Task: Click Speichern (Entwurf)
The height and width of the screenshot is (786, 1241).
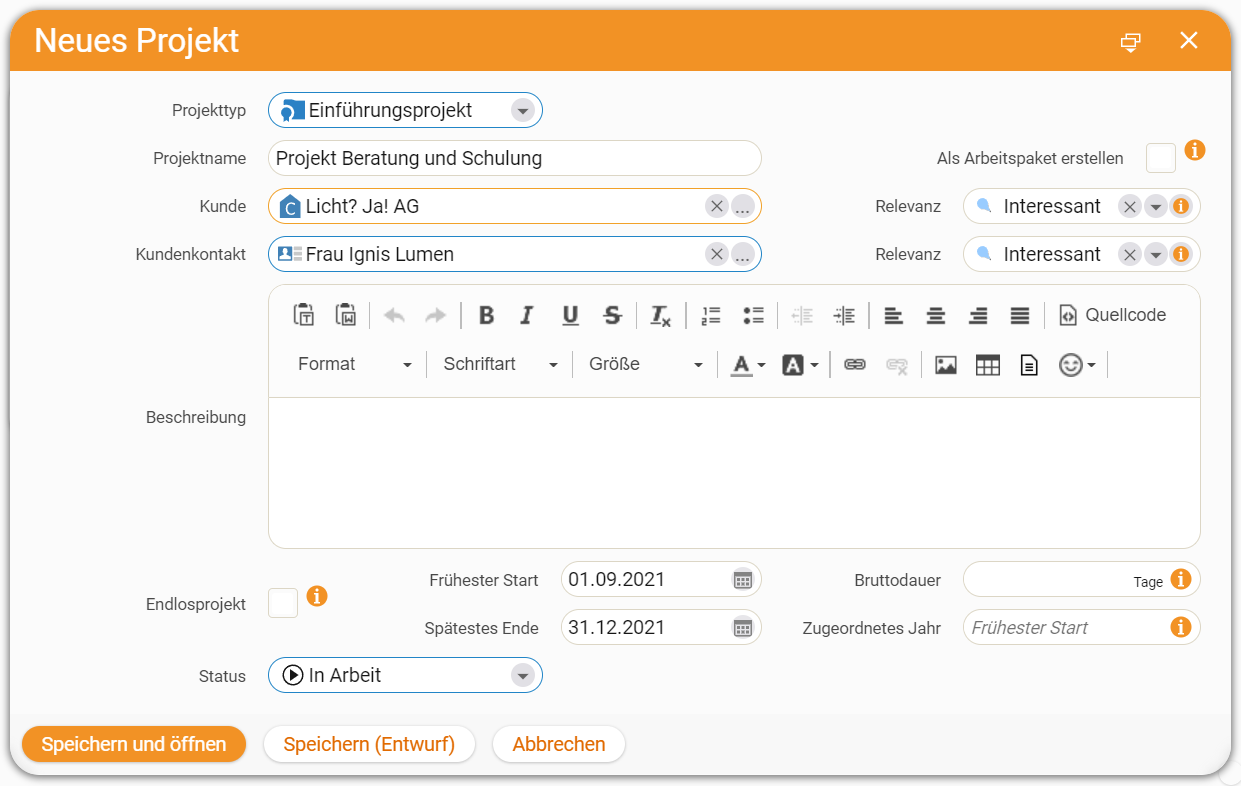Action: [x=369, y=744]
